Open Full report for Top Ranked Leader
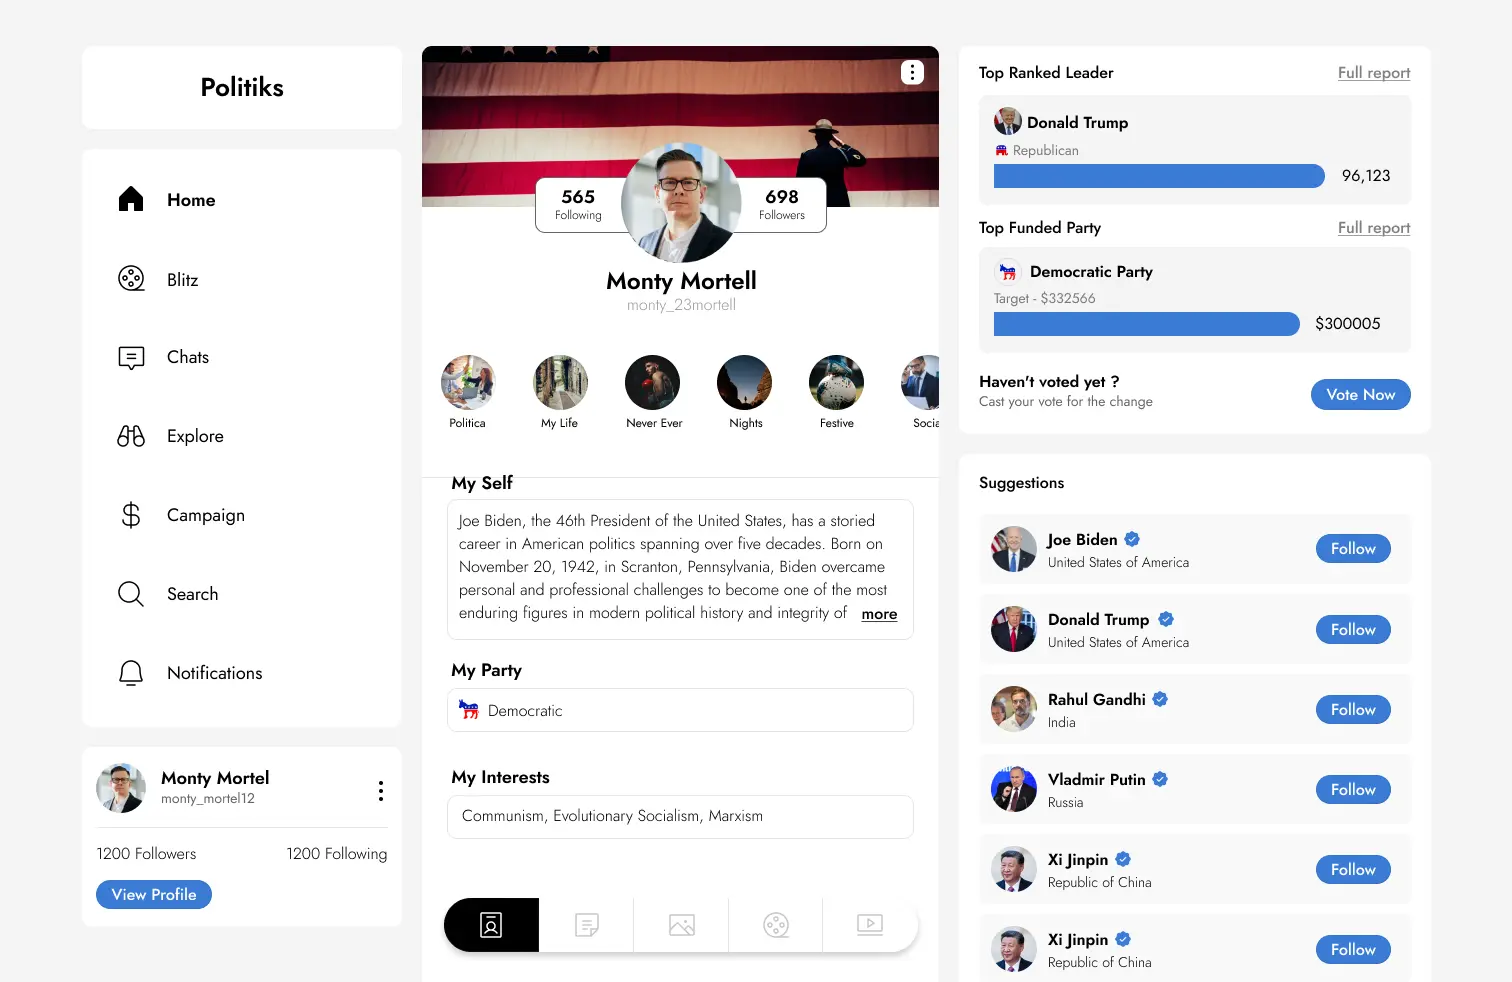Image resolution: width=1512 pixels, height=982 pixels. pos(1373,72)
